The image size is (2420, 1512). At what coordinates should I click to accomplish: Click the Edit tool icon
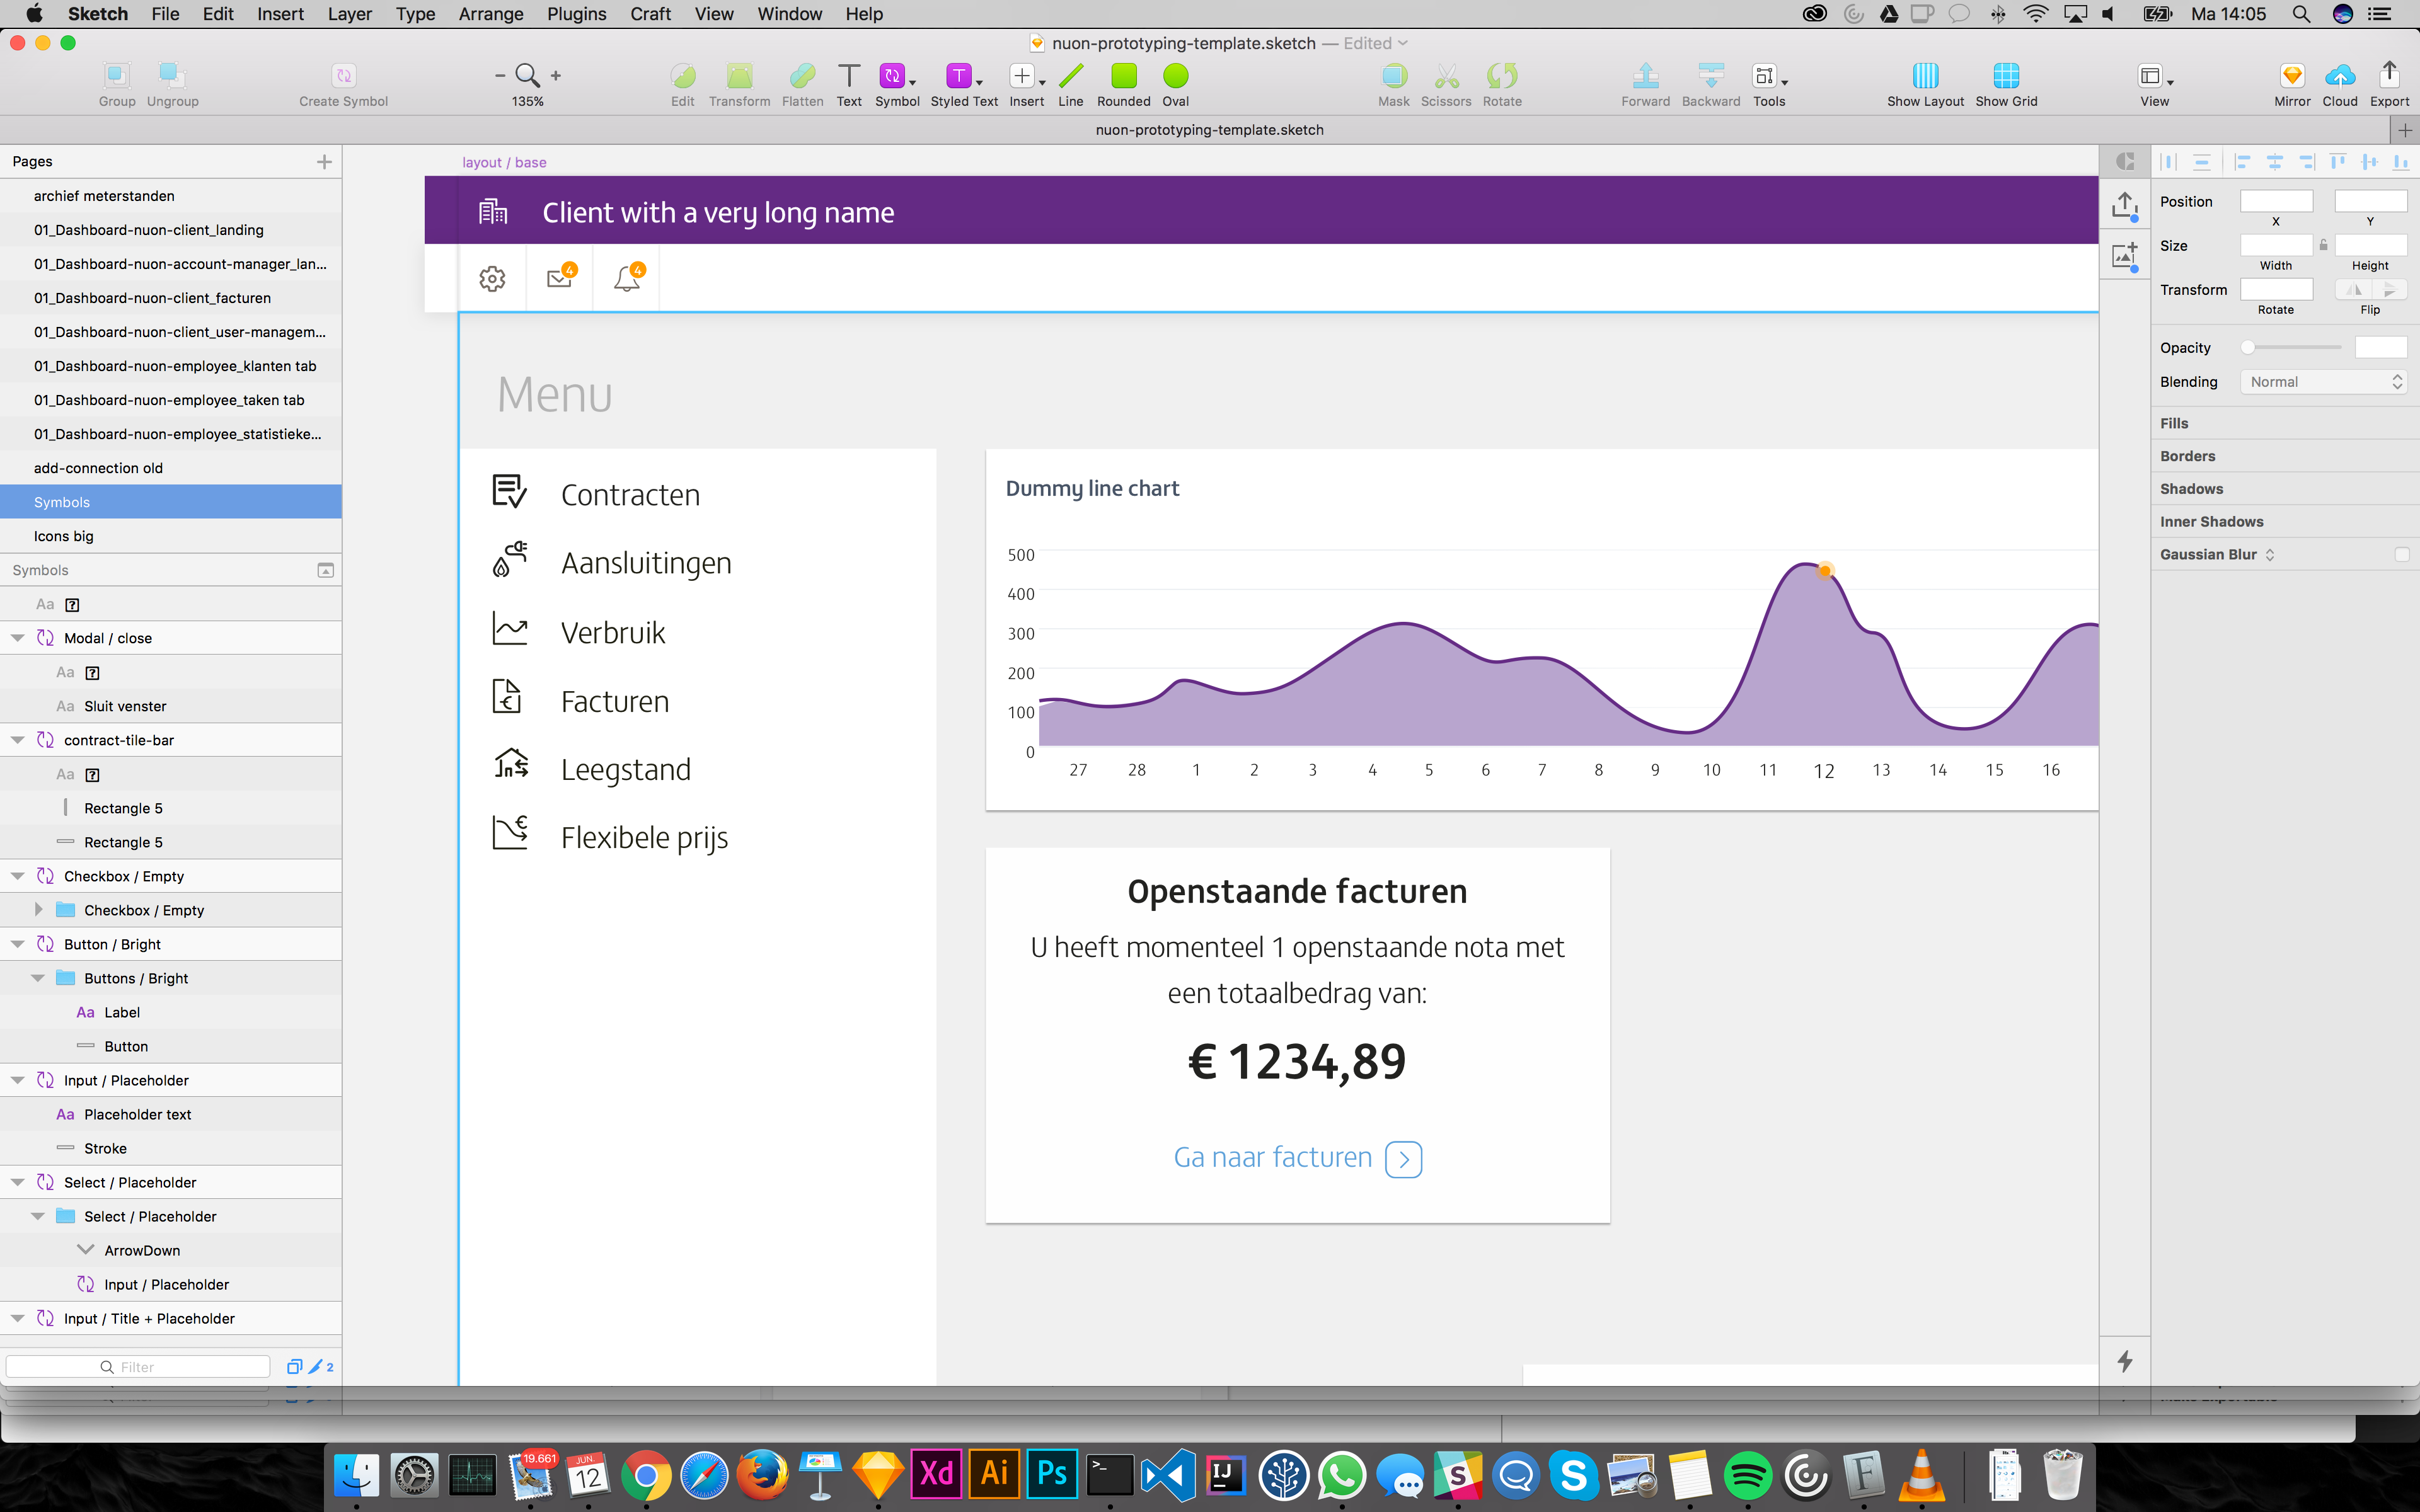click(683, 76)
